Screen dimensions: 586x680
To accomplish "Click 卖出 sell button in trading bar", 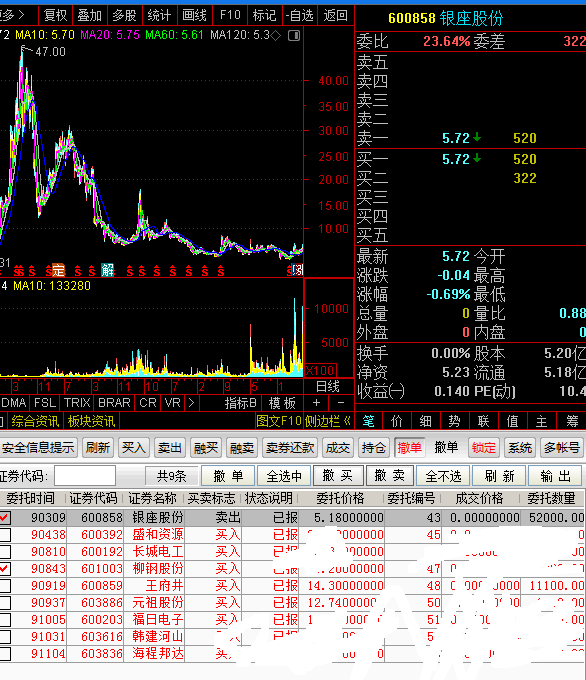I will coord(170,448).
